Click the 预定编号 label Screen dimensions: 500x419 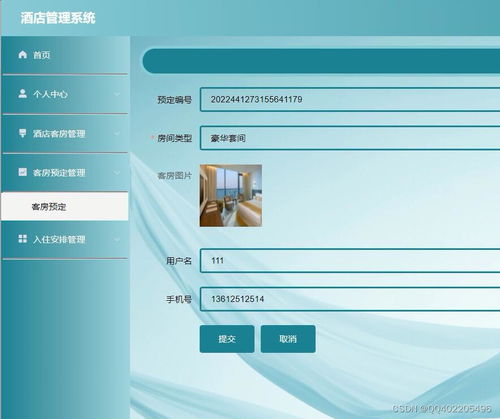(175, 100)
